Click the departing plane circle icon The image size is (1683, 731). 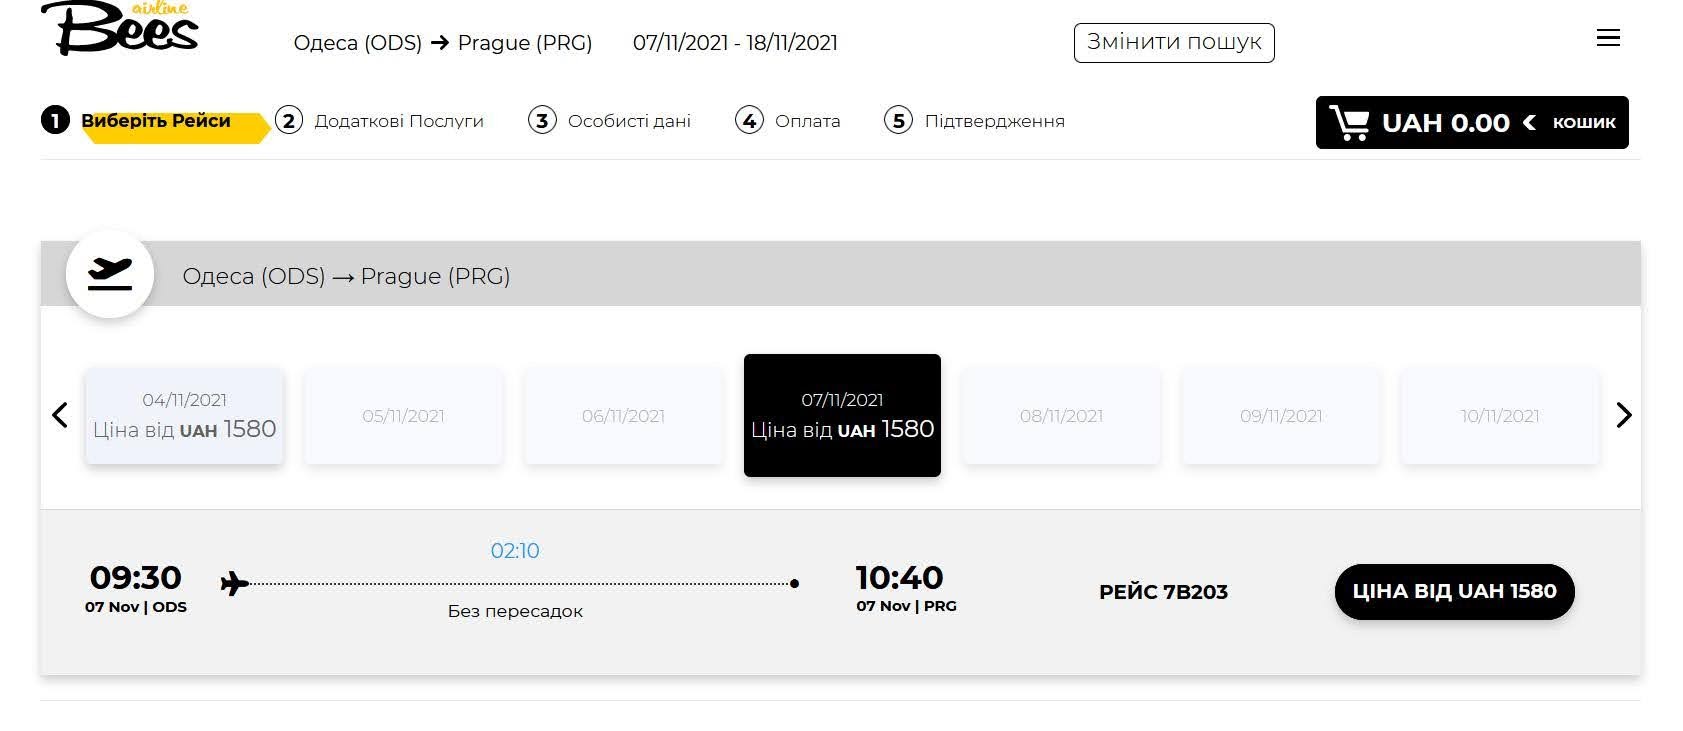(x=110, y=274)
